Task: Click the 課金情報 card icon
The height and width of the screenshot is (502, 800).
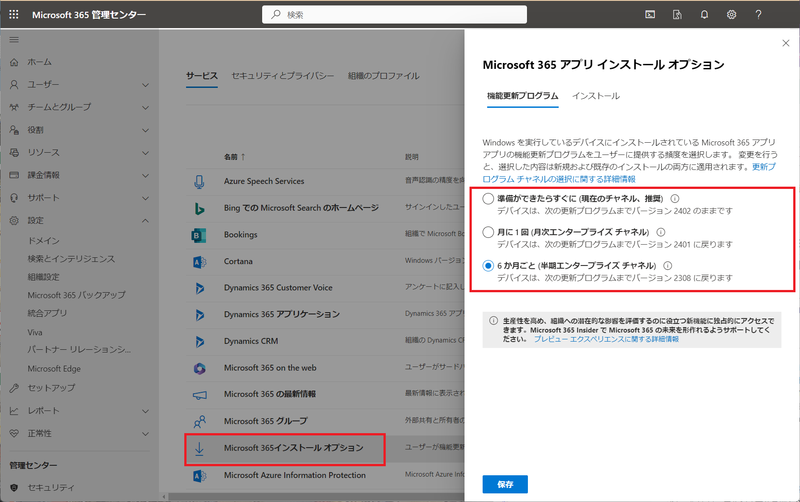Action: tap(14, 175)
